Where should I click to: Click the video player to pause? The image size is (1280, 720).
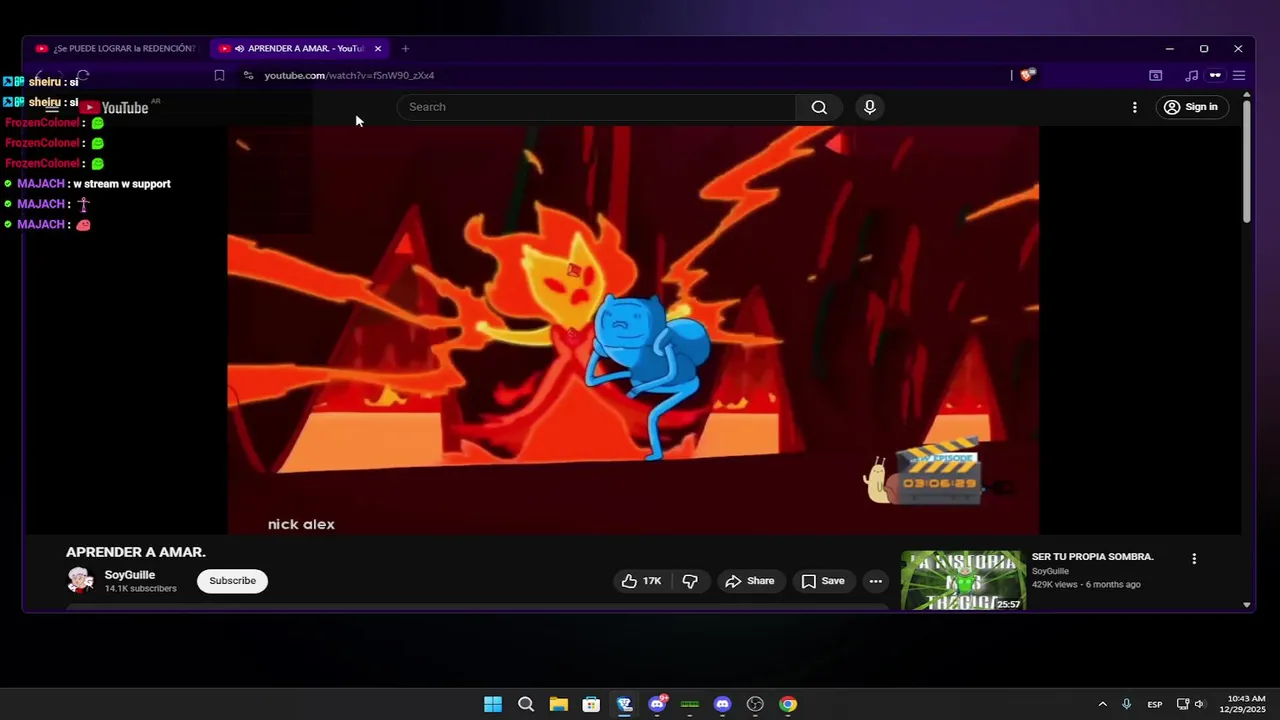click(633, 330)
